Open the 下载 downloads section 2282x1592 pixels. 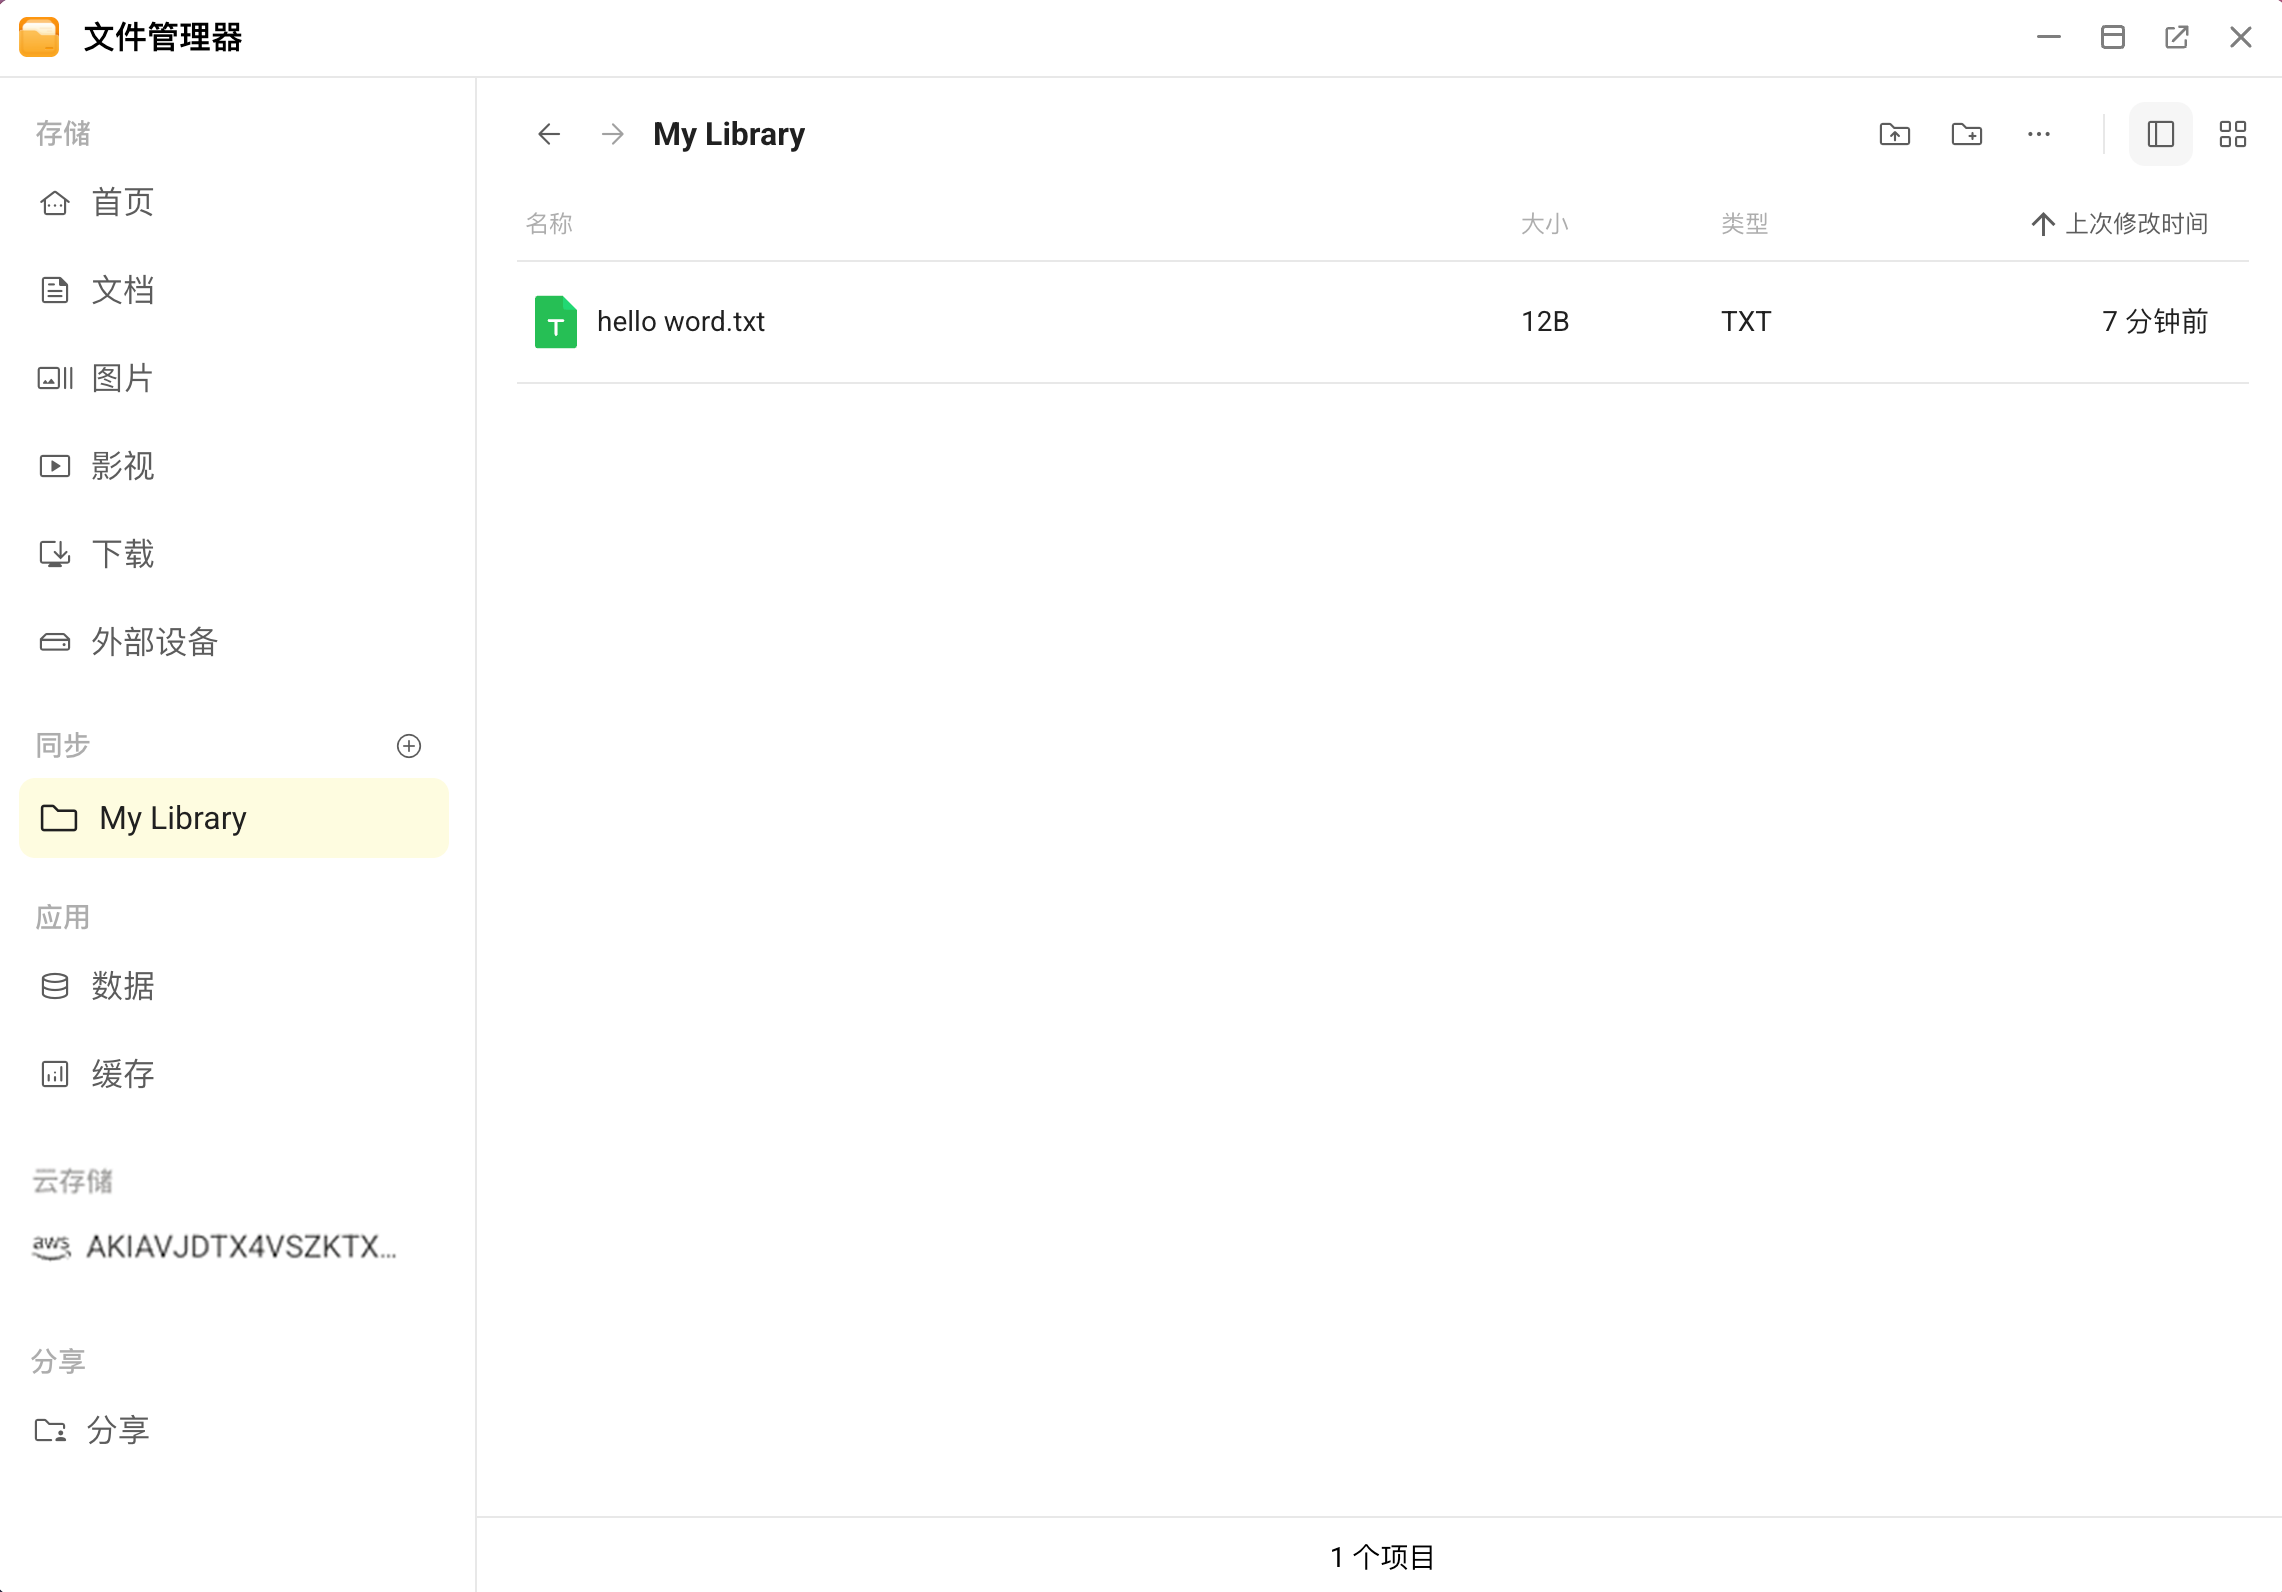(122, 555)
